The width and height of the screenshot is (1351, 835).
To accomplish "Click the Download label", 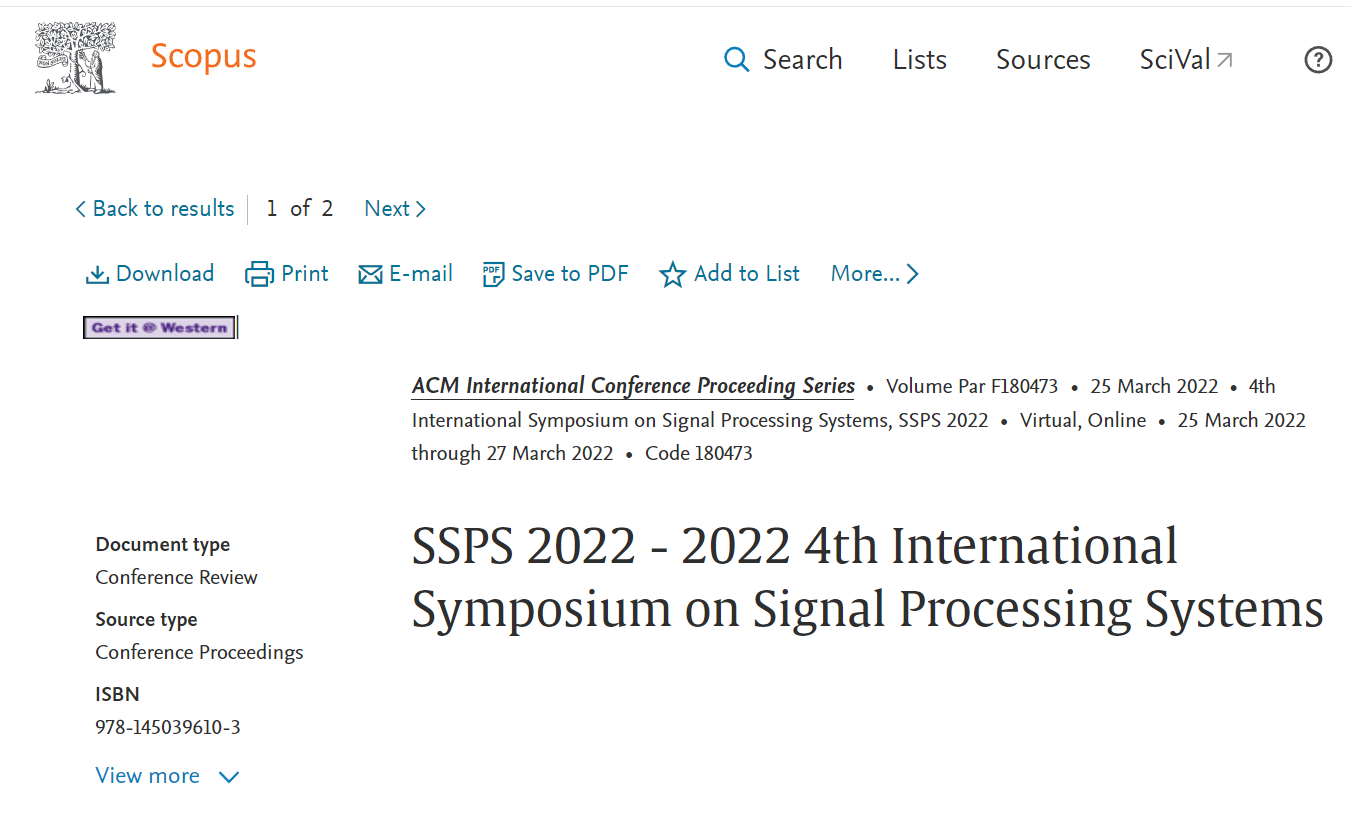I will pyautogui.click(x=165, y=274).
